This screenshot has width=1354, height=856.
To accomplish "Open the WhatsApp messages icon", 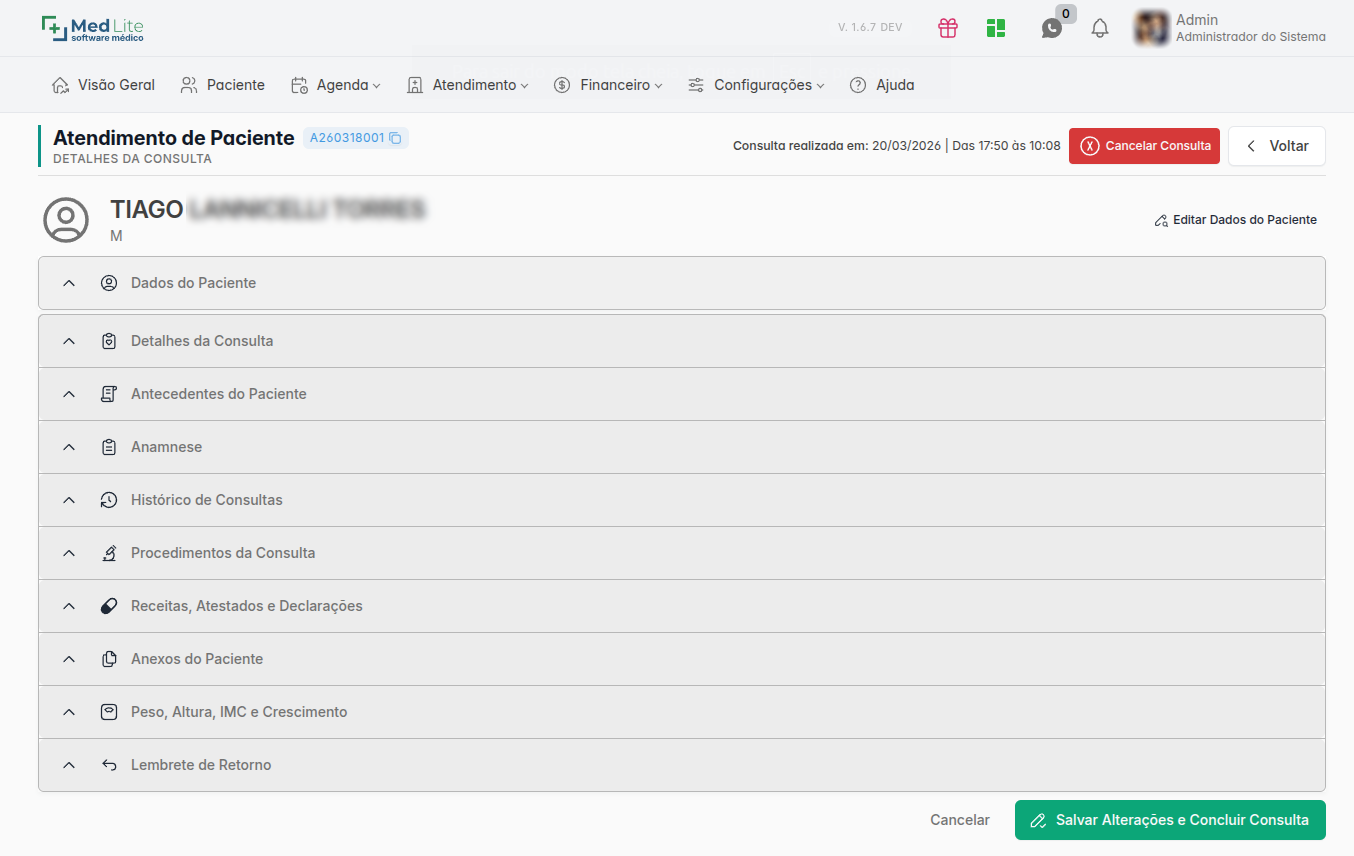I will pyautogui.click(x=1051, y=29).
